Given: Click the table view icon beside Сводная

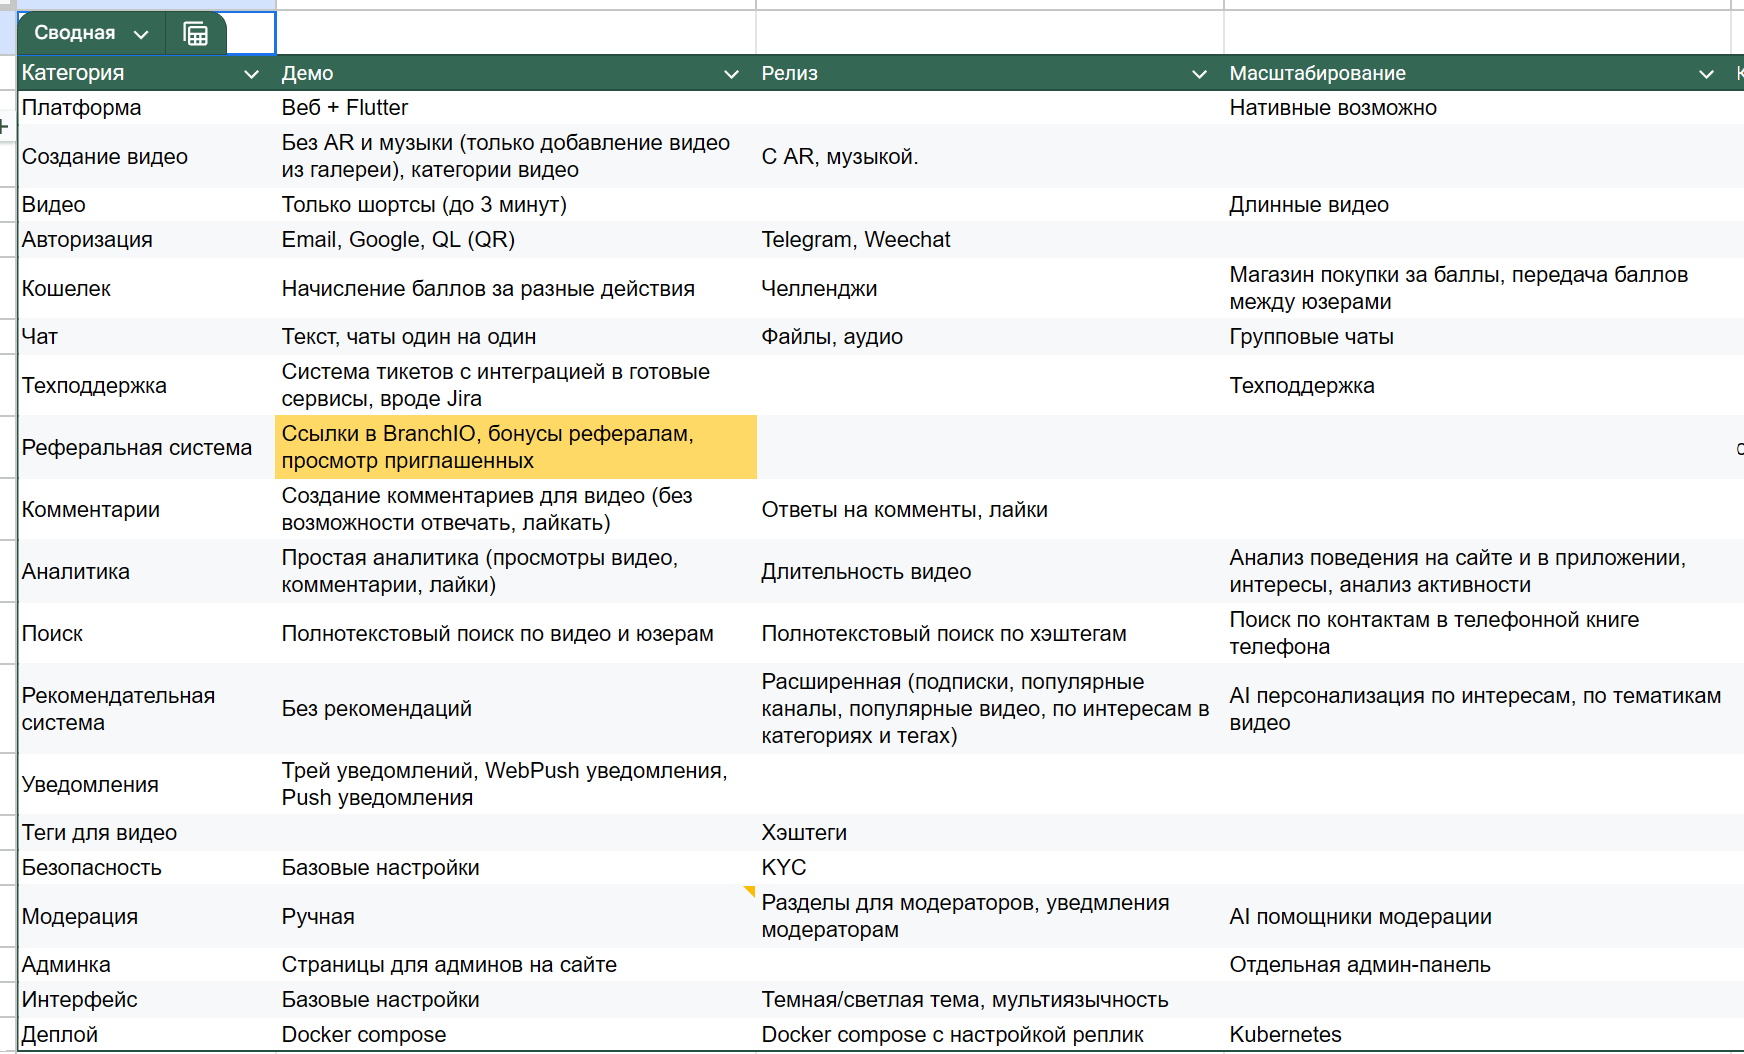Looking at the screenshot, I should point(196,34).
